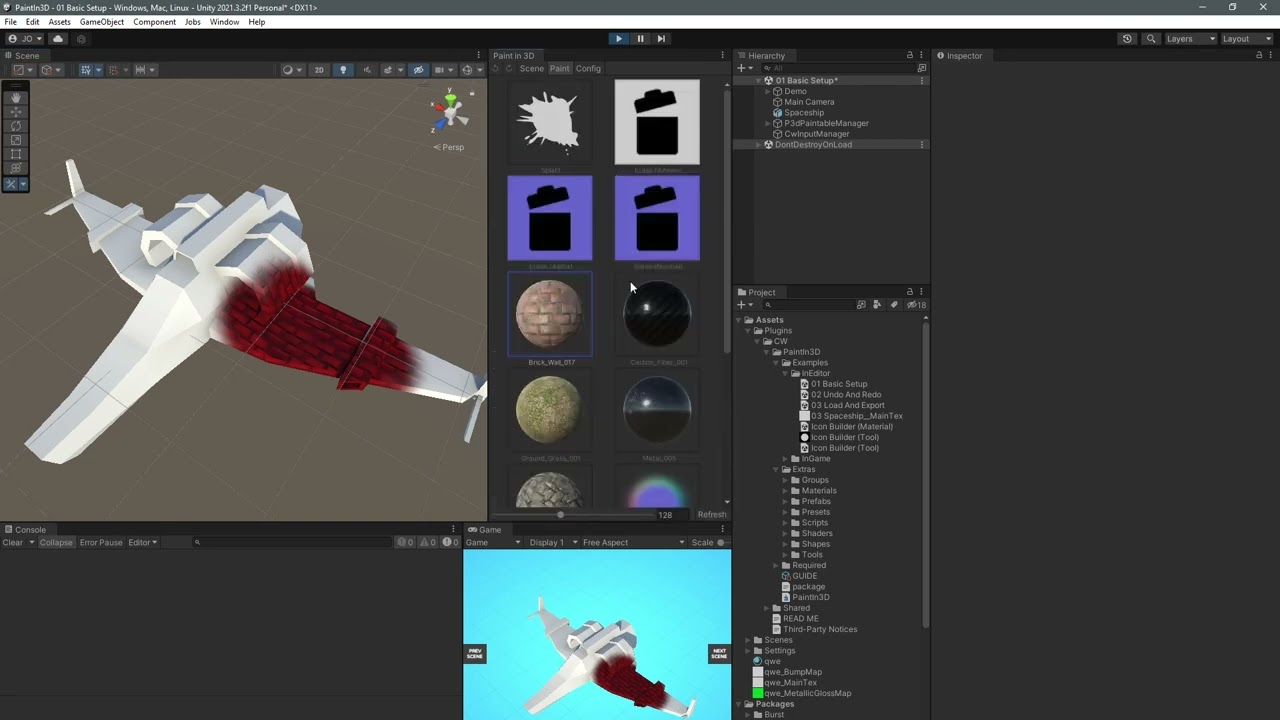
Task: Toggle scene lighting bulb
Action: tap(343, 70)
